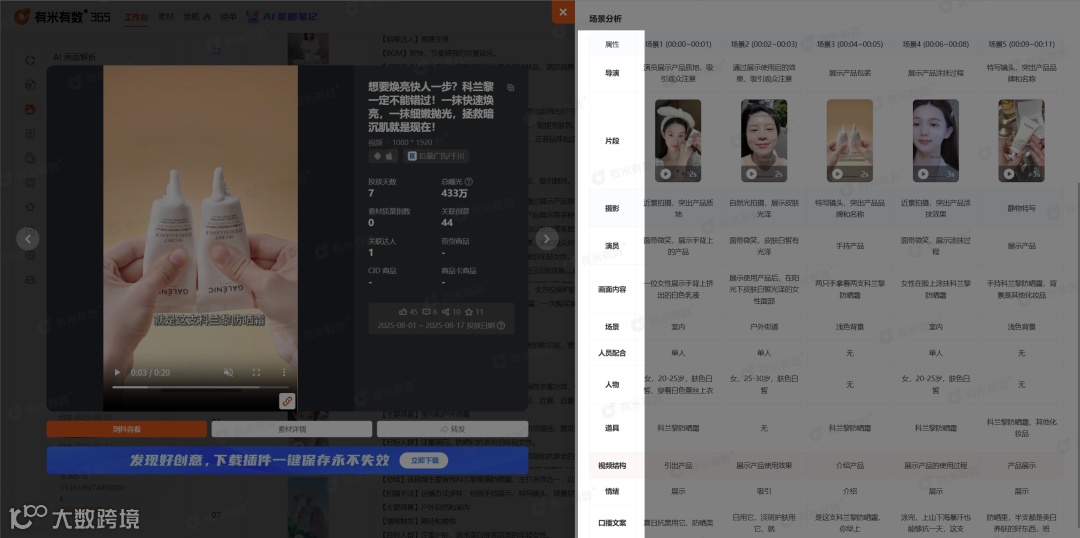Enter fullscreen mode on the video player
The height and width of the screenshot is (538, 1080).
coord(256,373)
